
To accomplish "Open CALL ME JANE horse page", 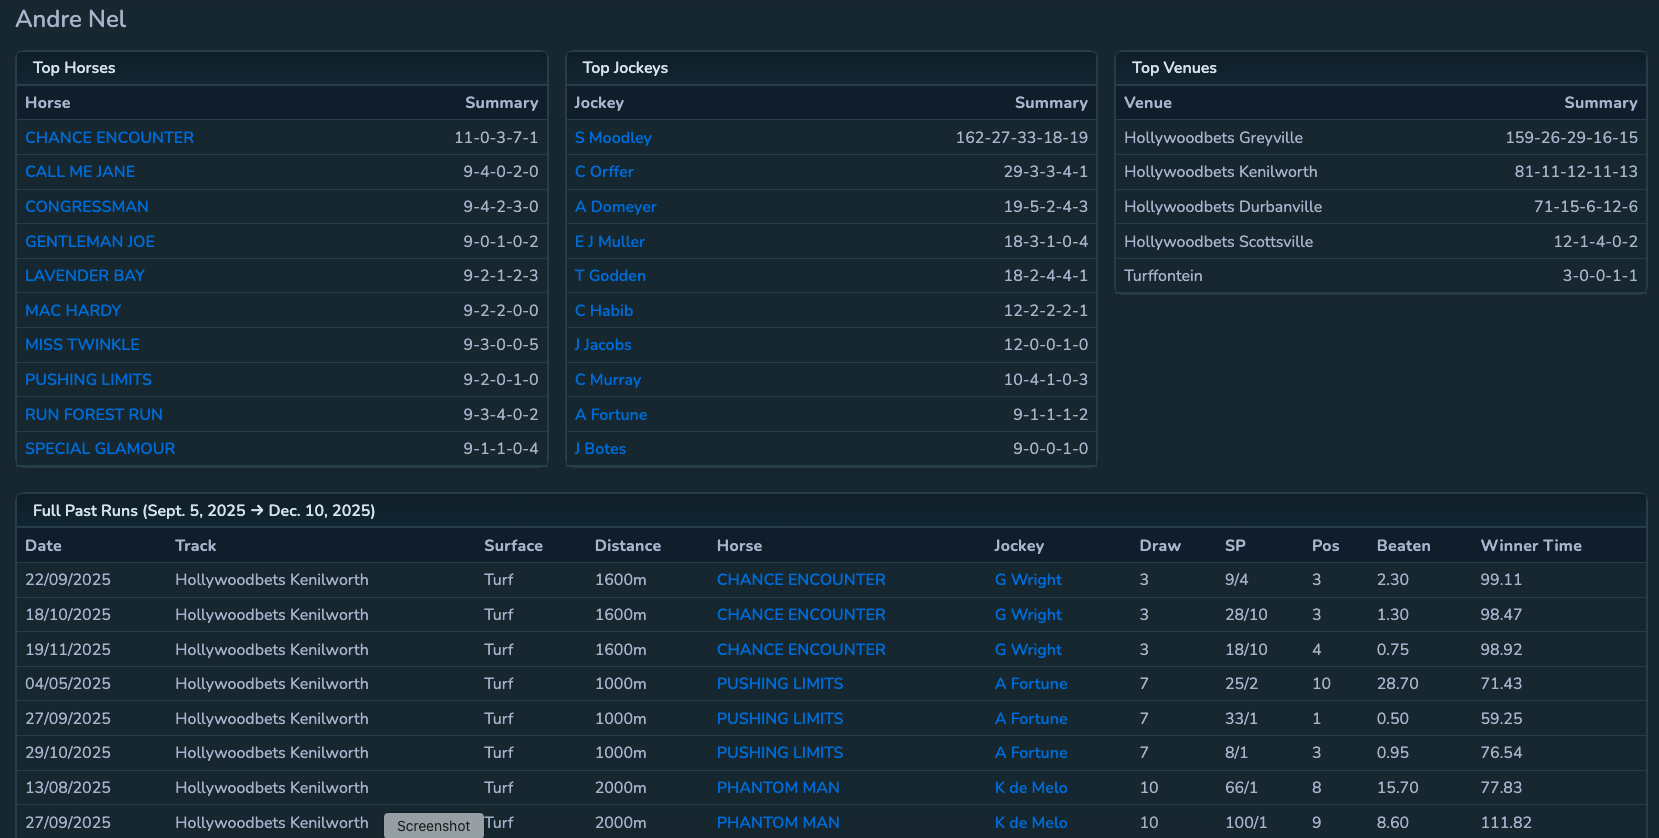I will 80,172.
